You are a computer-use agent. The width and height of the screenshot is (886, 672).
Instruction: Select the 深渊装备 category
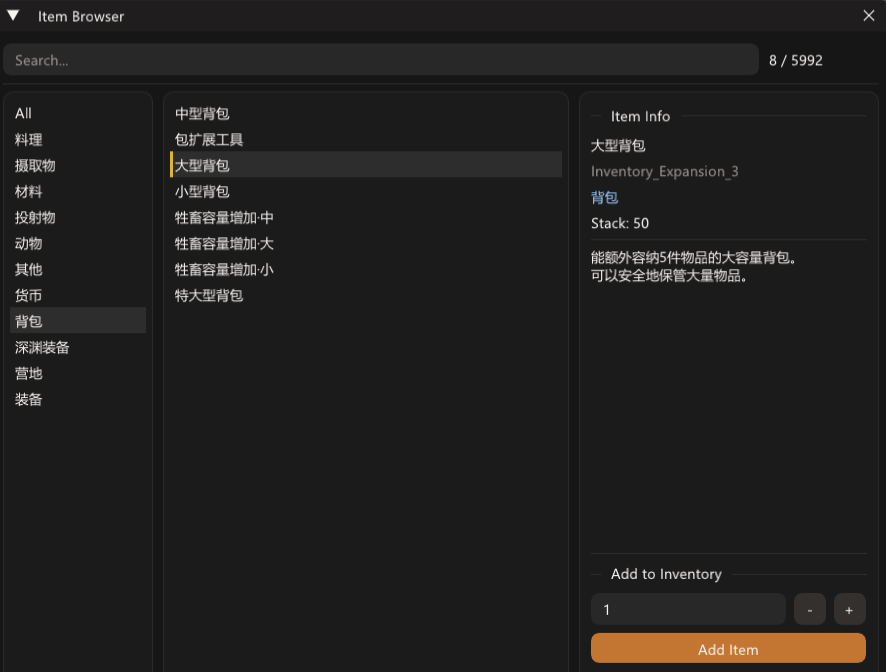click(x=42, y=348)
